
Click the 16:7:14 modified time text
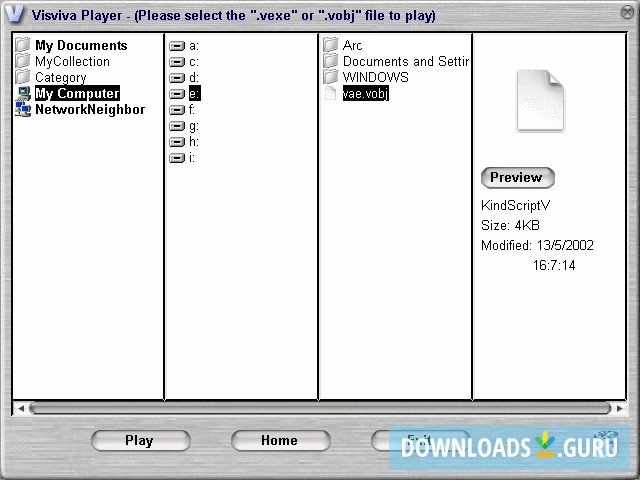[554, 265]
